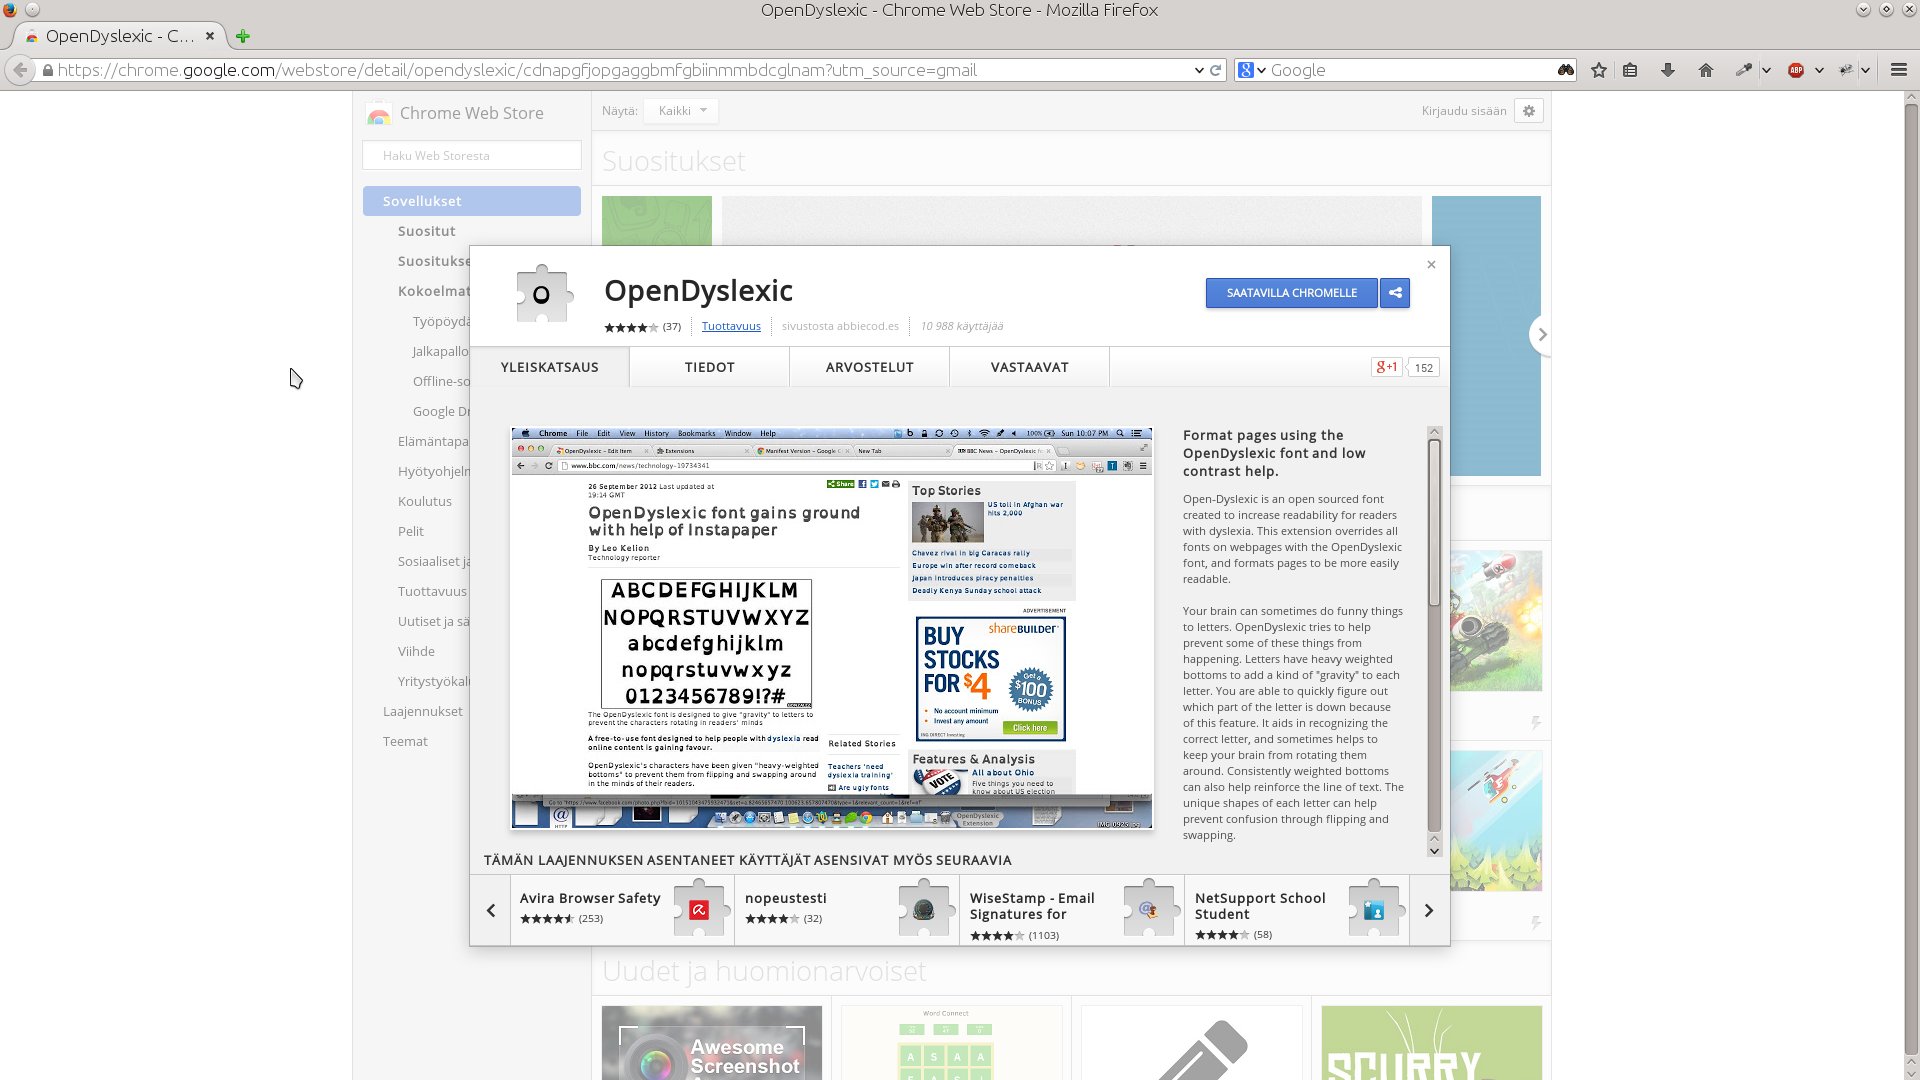Click the Google search input field

click(x=1410, y=70)
